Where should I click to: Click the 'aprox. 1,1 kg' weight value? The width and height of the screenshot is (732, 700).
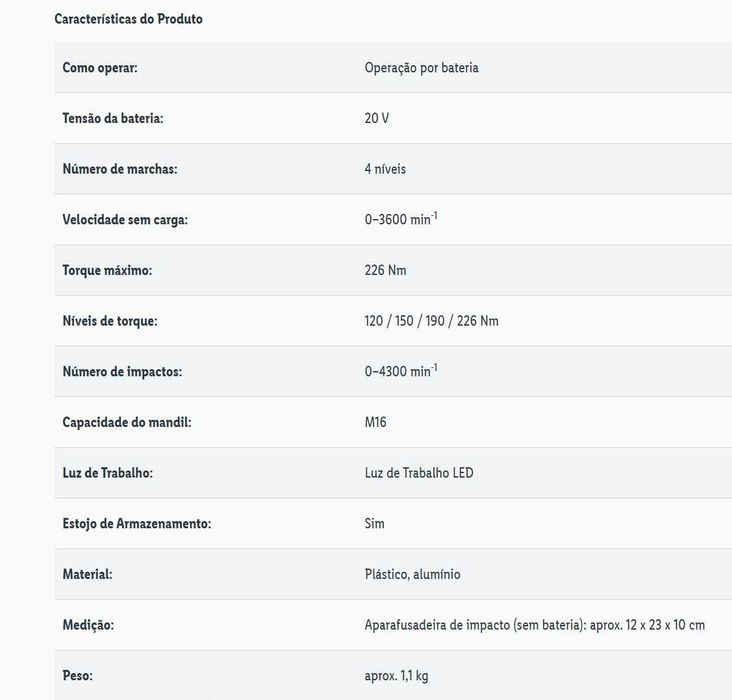[397, 676]
